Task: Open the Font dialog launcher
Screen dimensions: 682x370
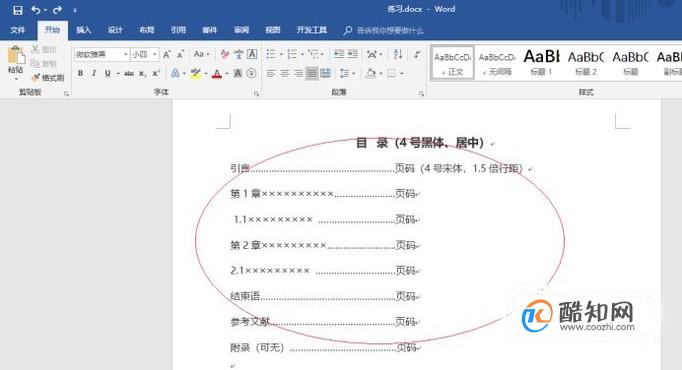Action: [256, 93]
